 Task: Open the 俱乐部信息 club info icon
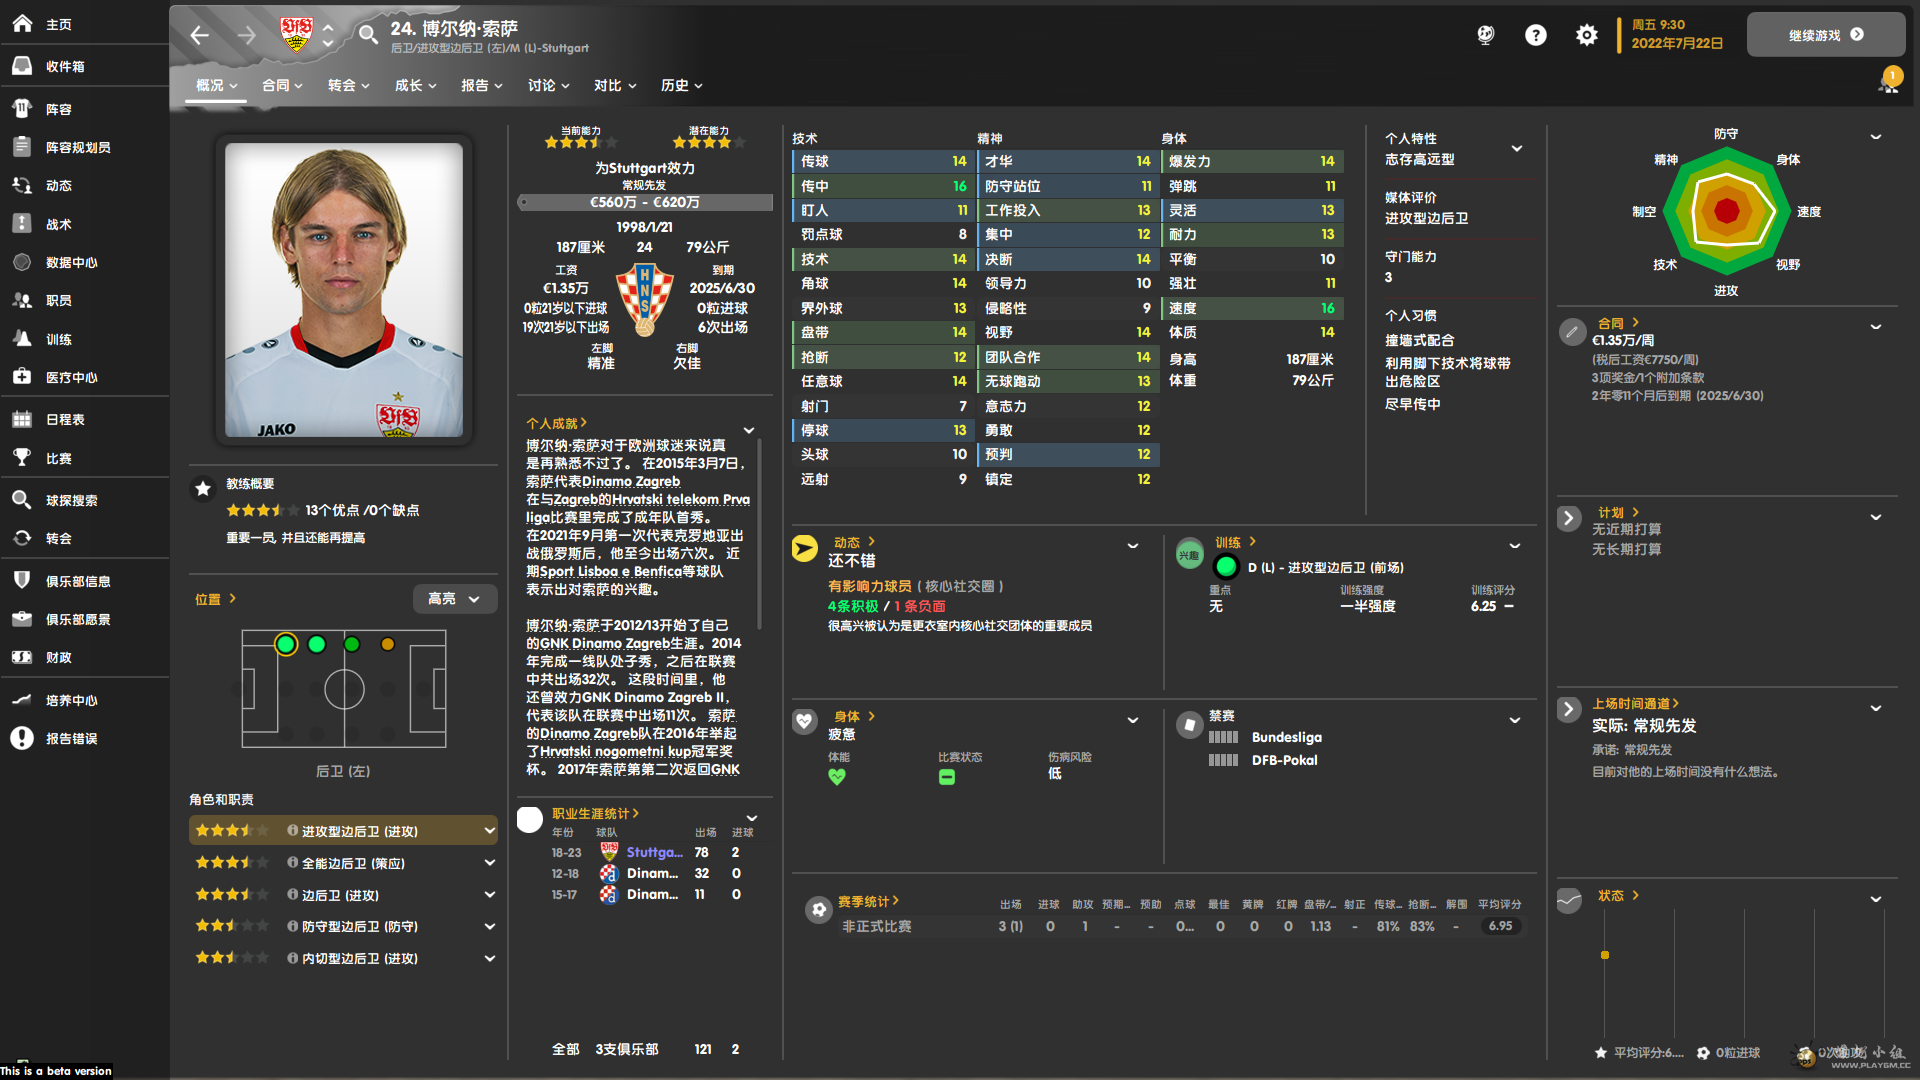pos(22,581)
